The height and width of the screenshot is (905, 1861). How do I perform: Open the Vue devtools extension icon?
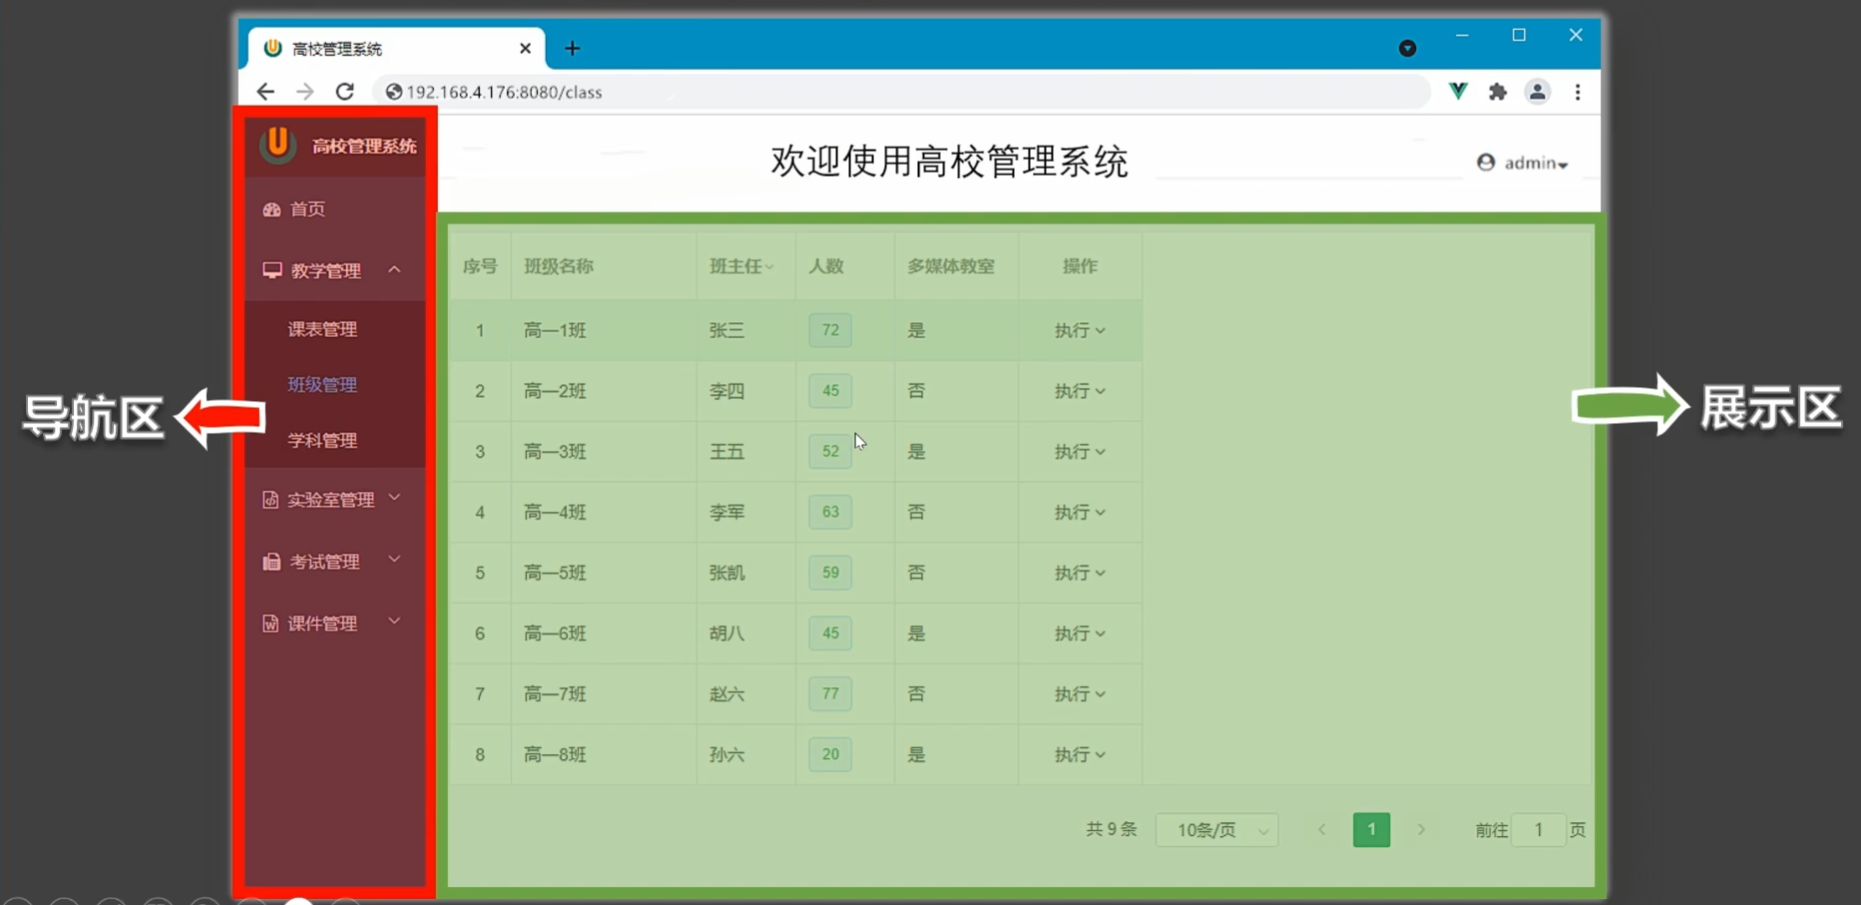click(x=1458, y=92)
